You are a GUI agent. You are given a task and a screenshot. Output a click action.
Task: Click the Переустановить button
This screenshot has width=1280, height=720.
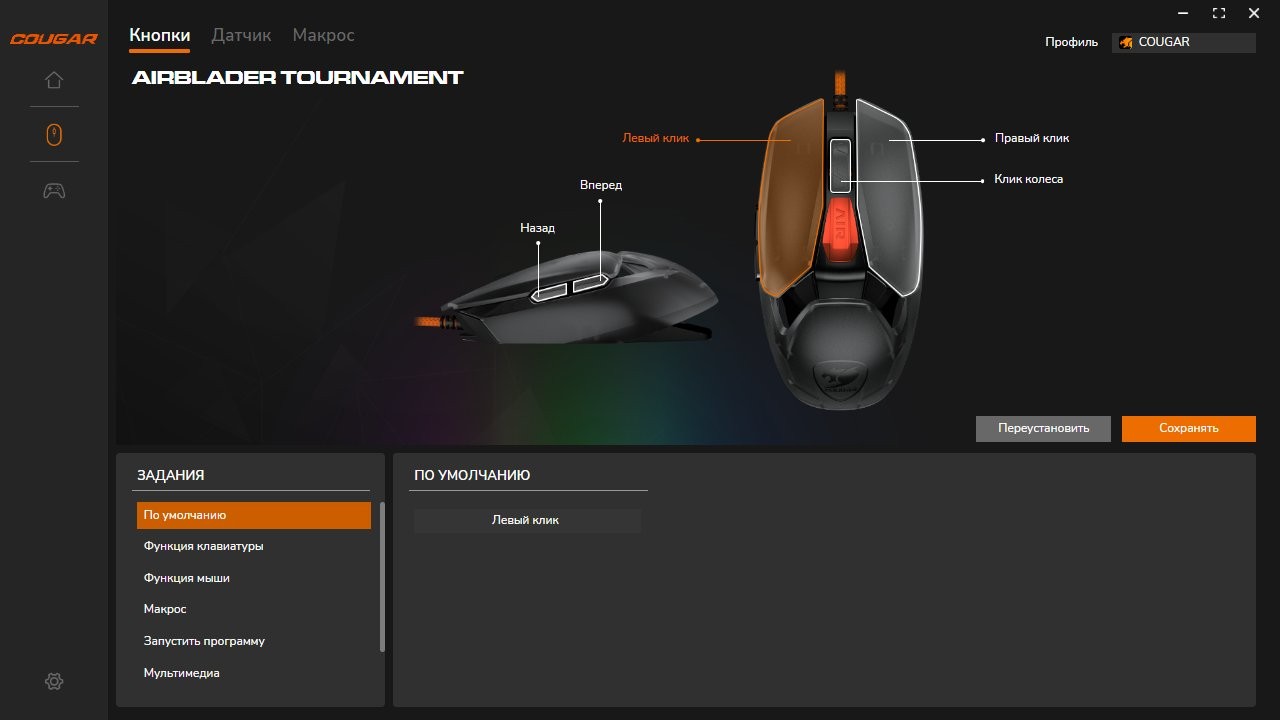click(1043, 428)
